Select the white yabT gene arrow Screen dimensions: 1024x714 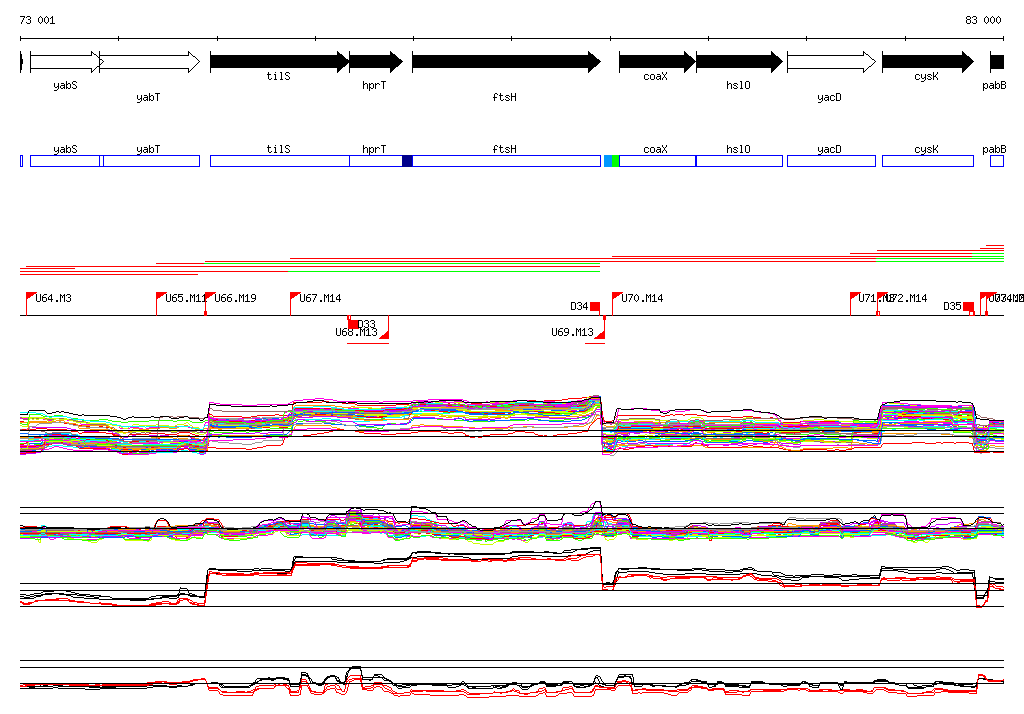[x=150, y=62]
